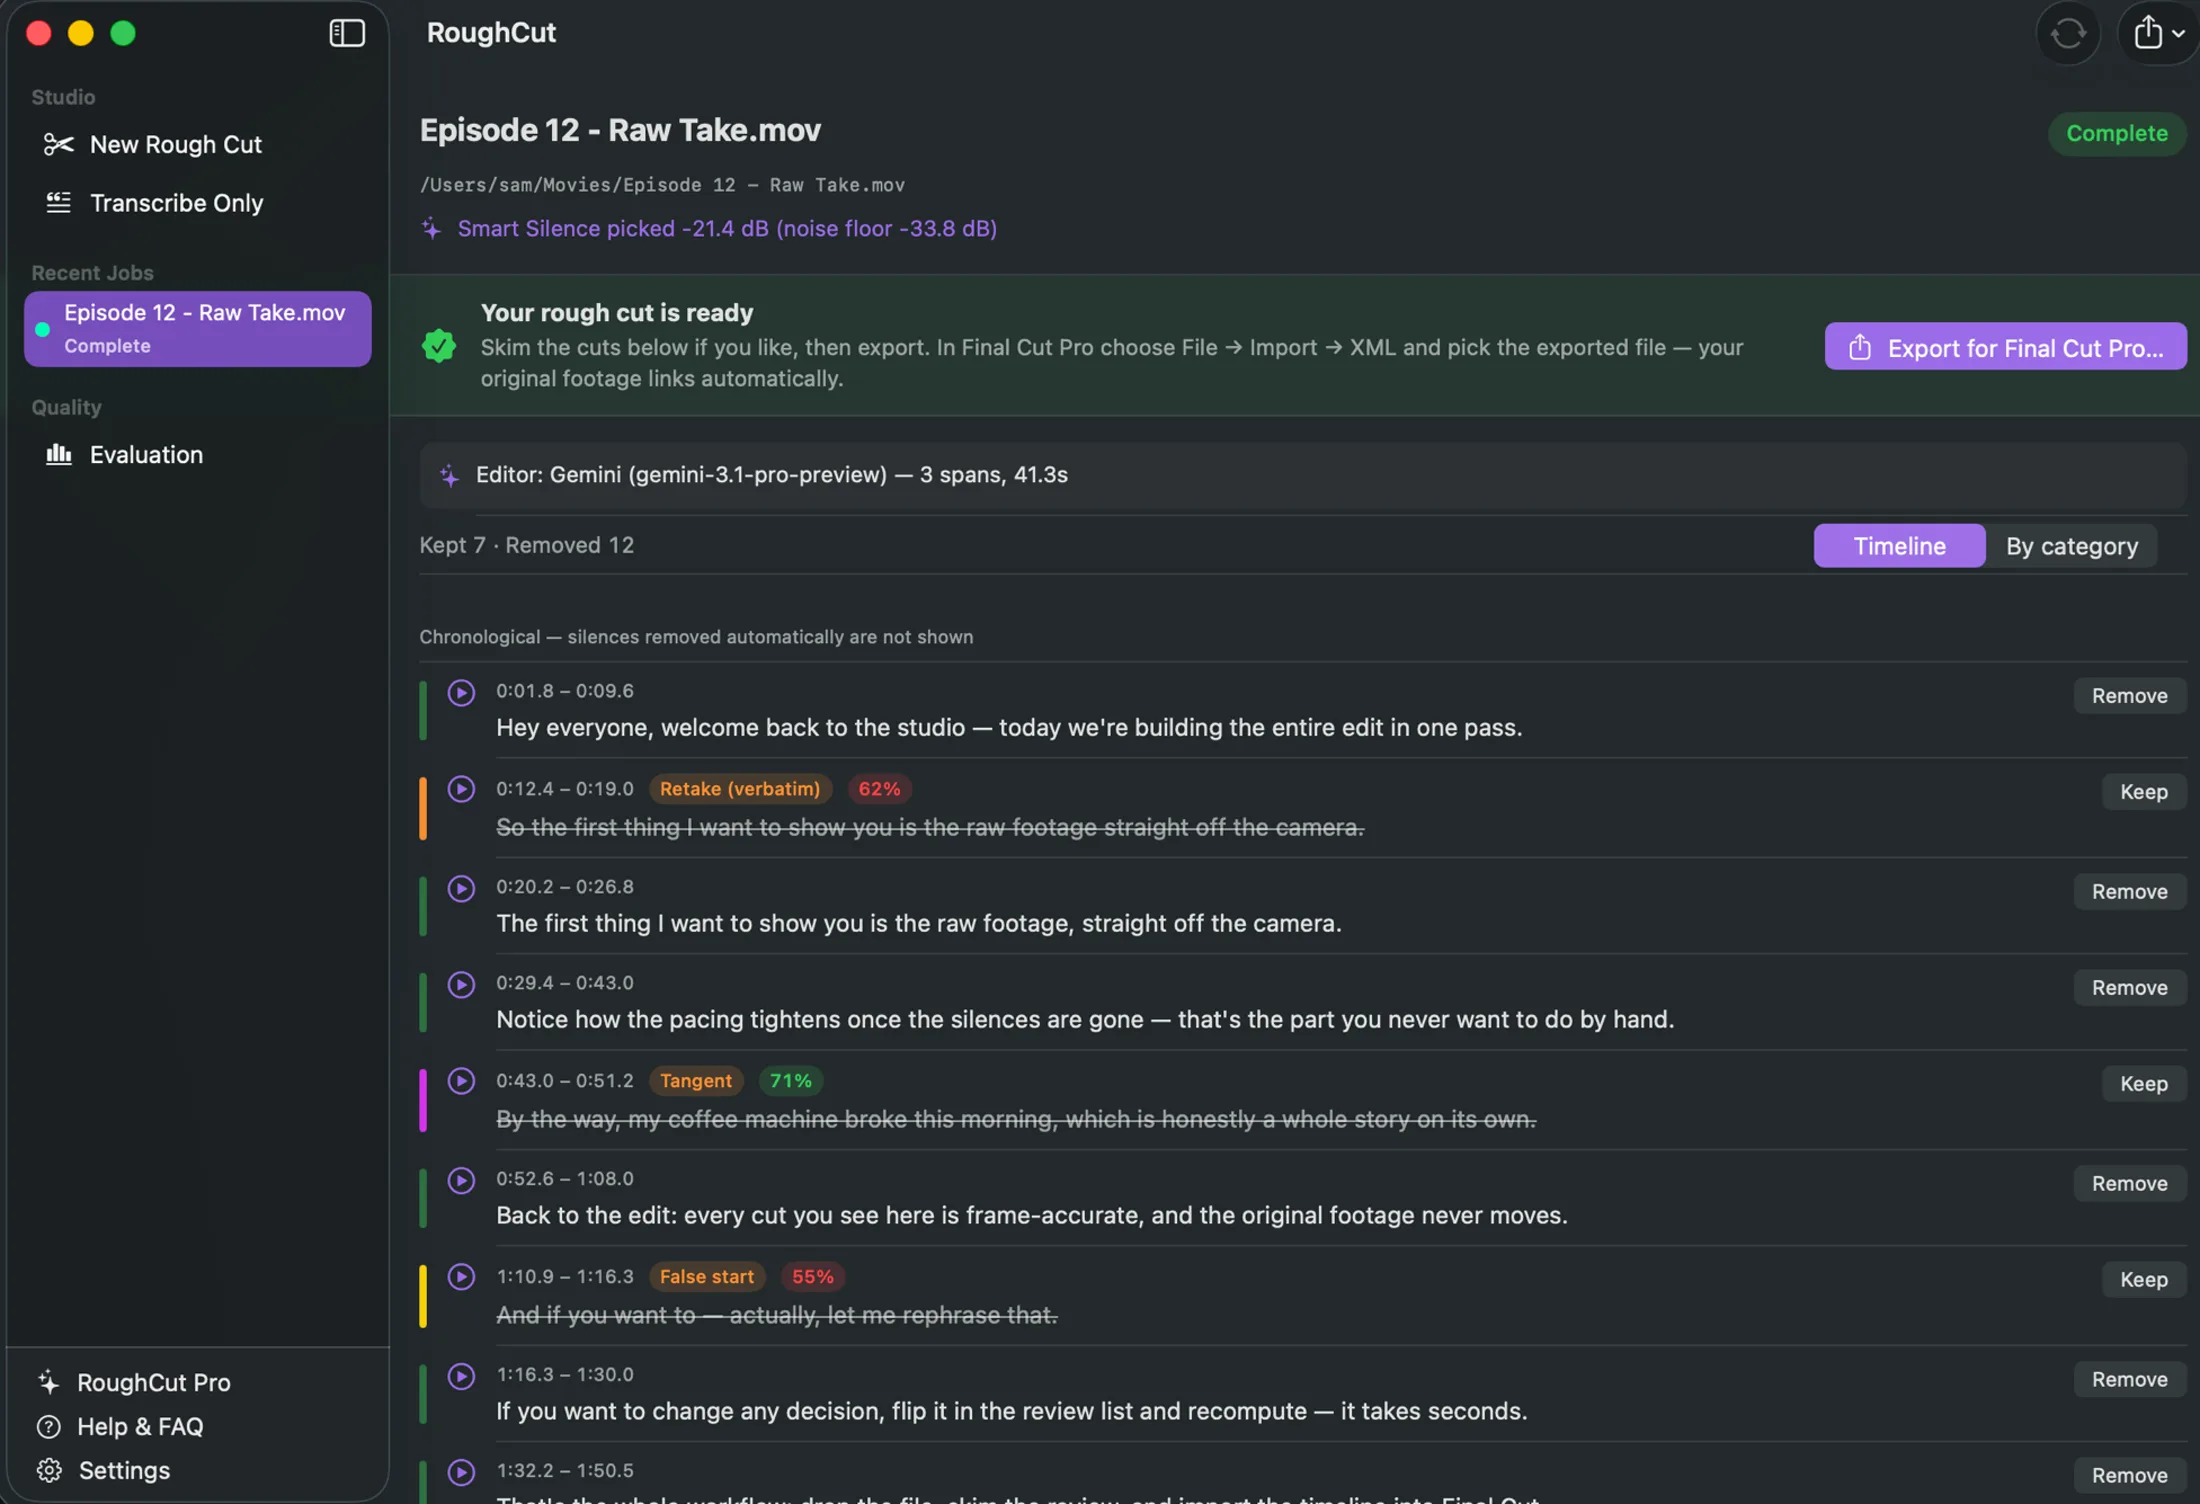Play the 0:01.8 – 0:09.6 segment
2200x1504 pixels.
tap(461, 692)
